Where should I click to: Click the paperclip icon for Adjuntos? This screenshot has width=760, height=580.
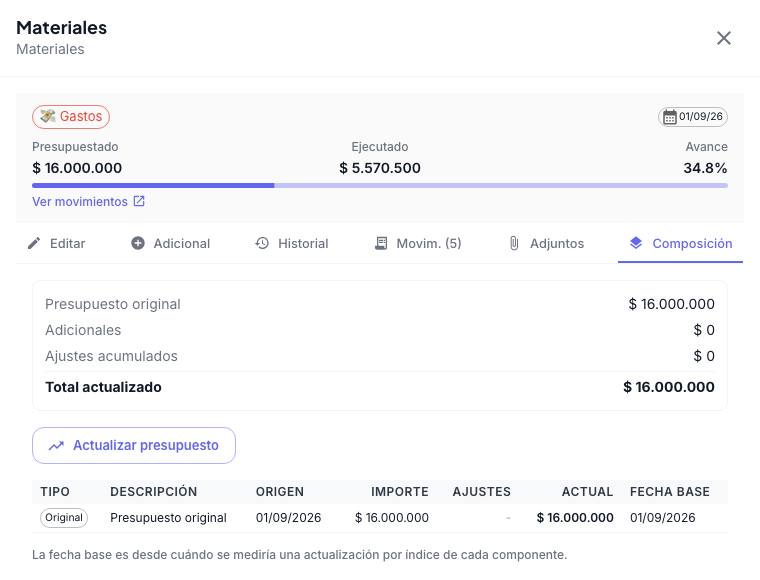514,243
